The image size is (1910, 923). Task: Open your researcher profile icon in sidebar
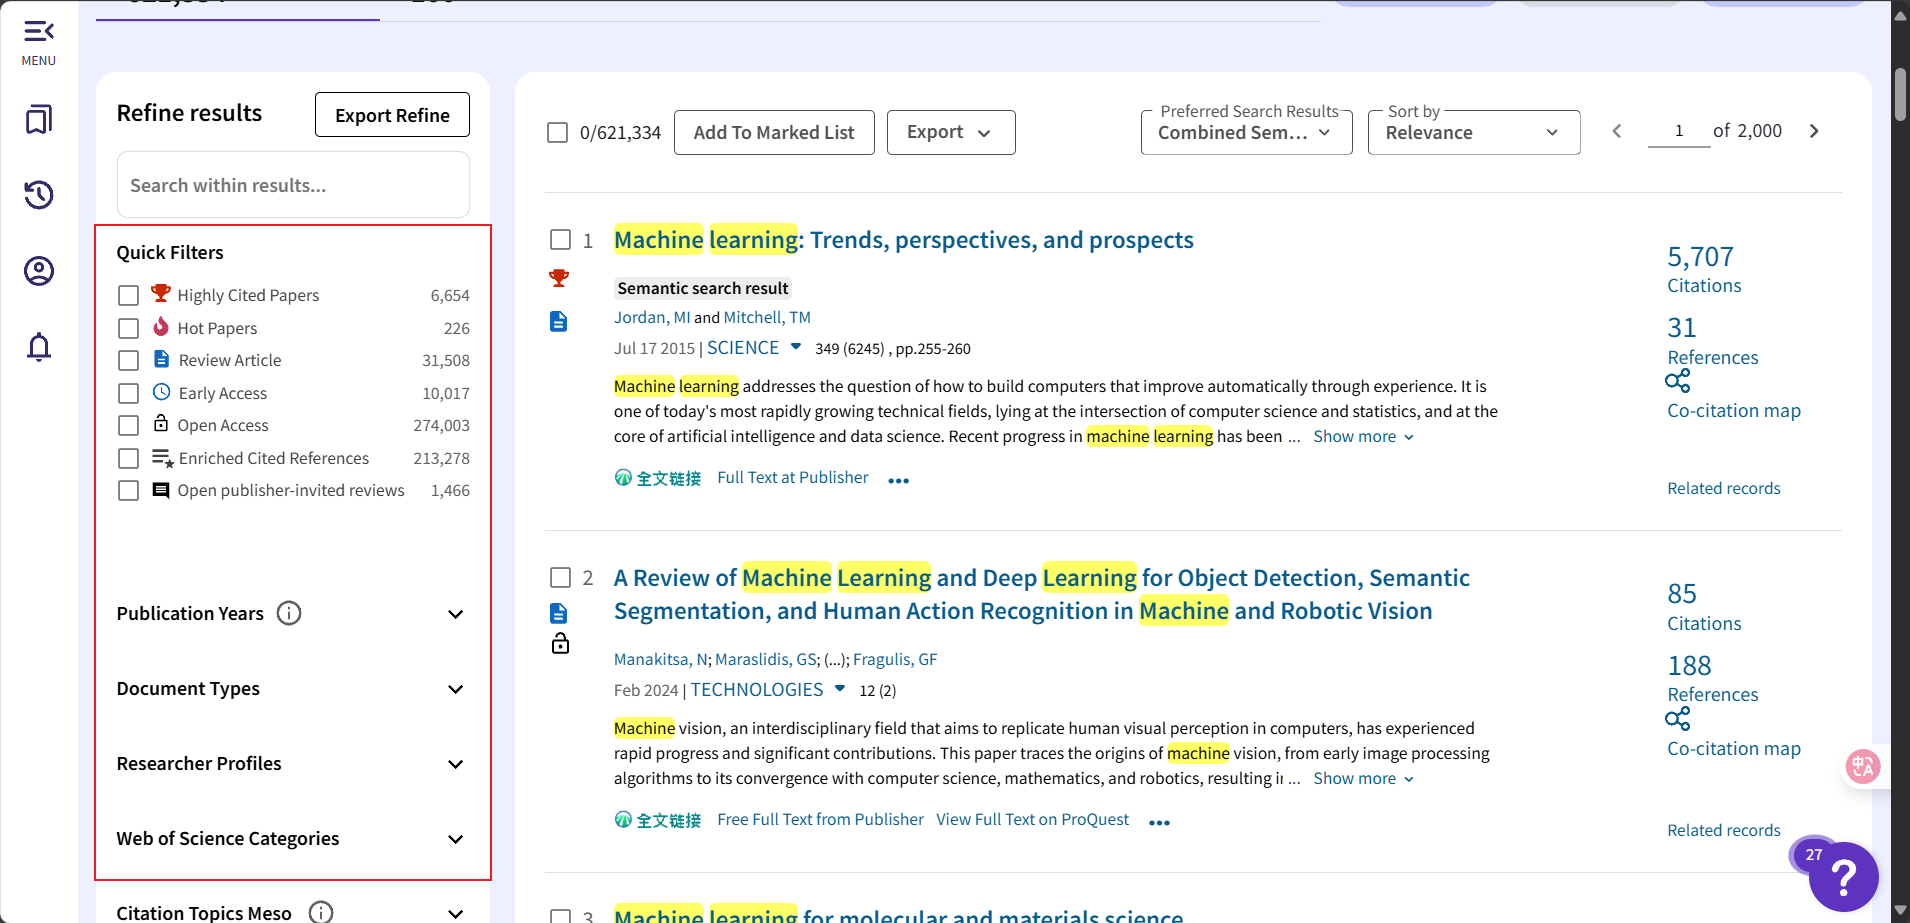coord(38,270)
